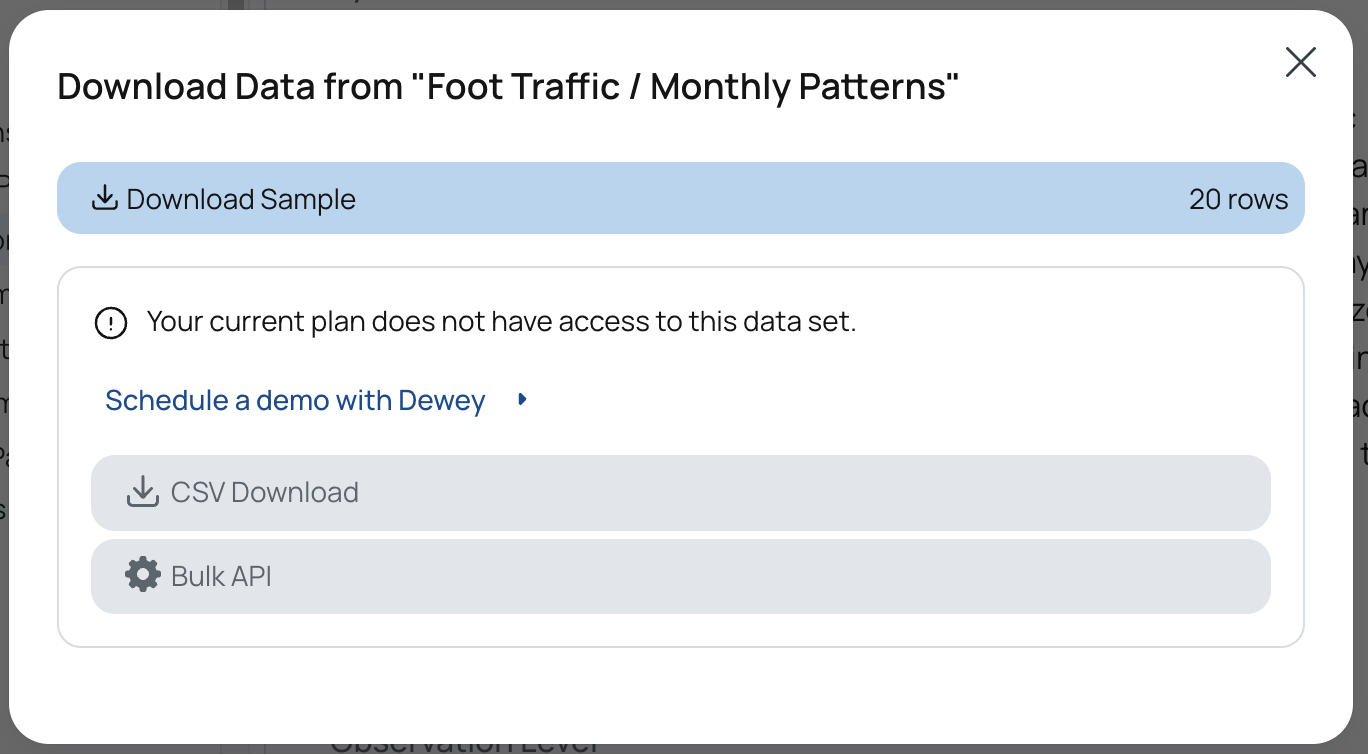
Task: Select the disabled Bulk API option
Action: click(680, 576)
